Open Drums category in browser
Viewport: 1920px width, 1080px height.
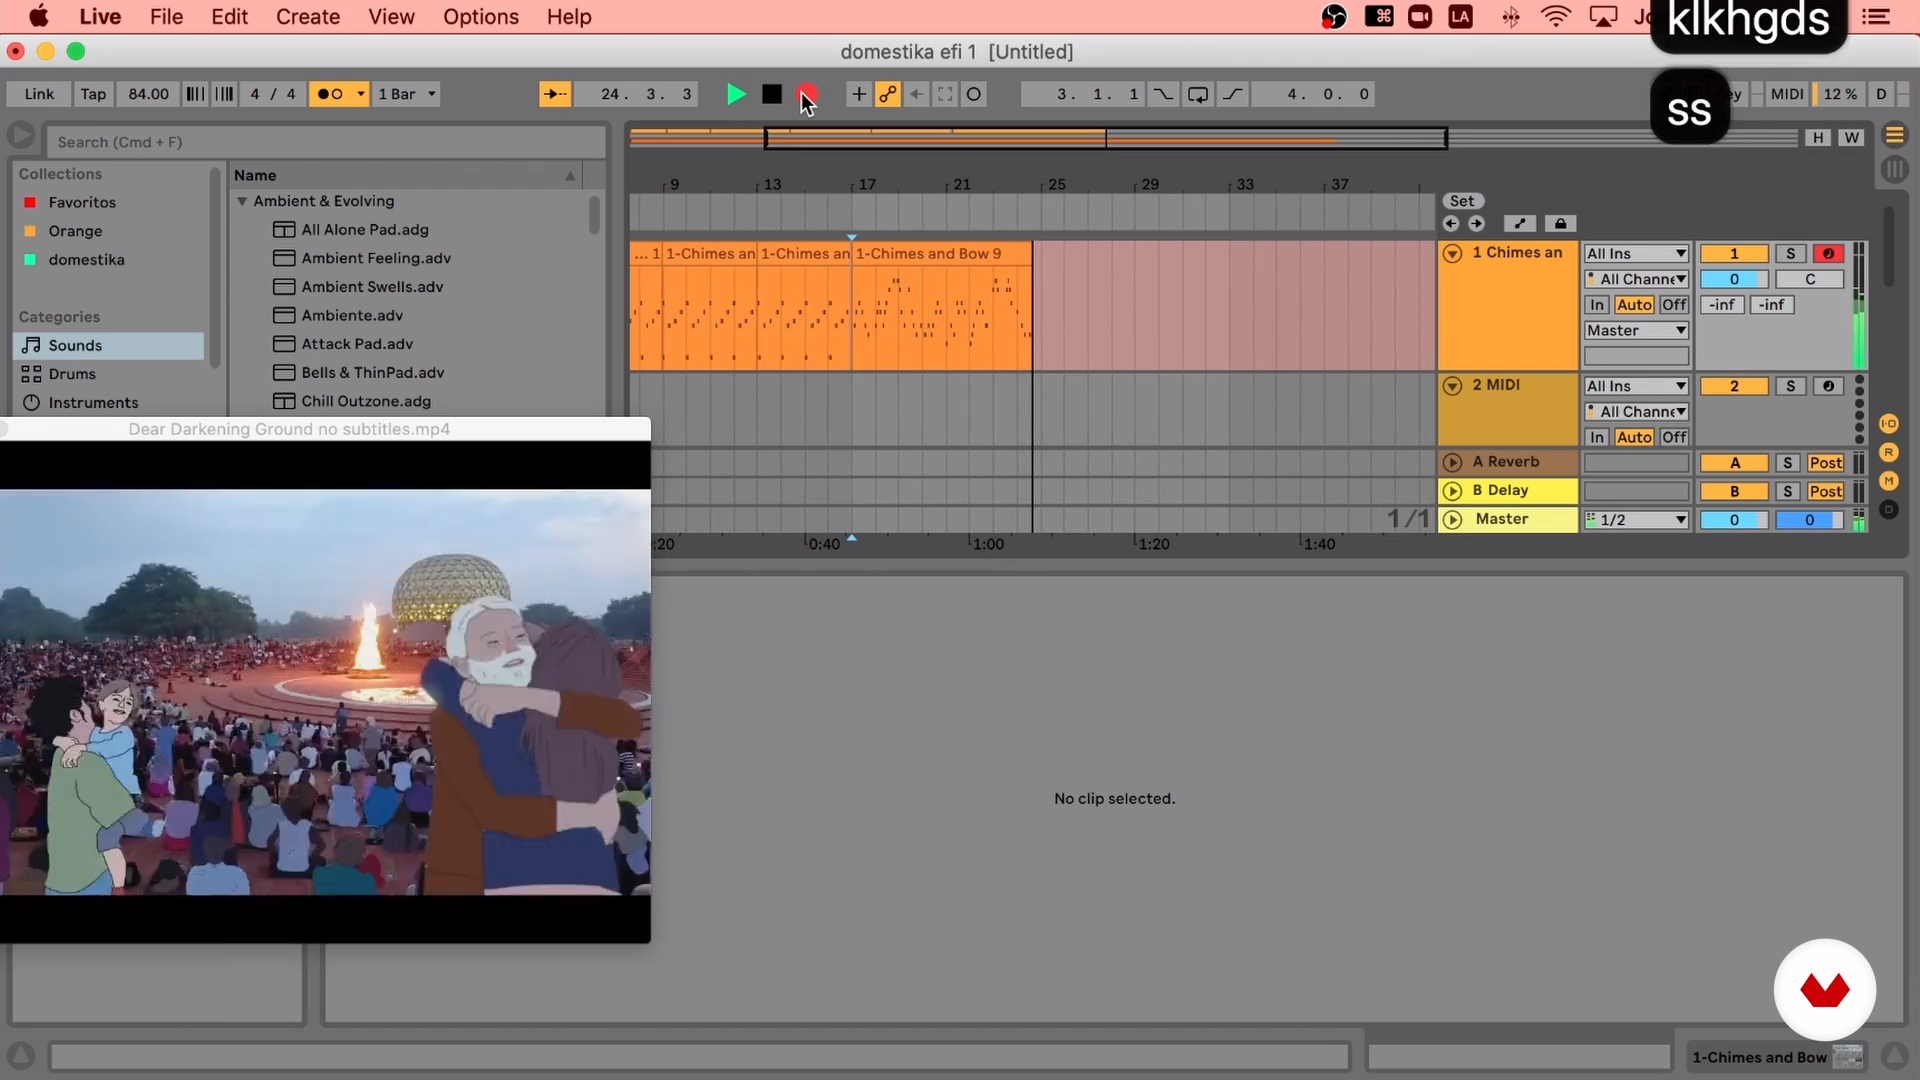pyautogui.click(x=72, y=374)
